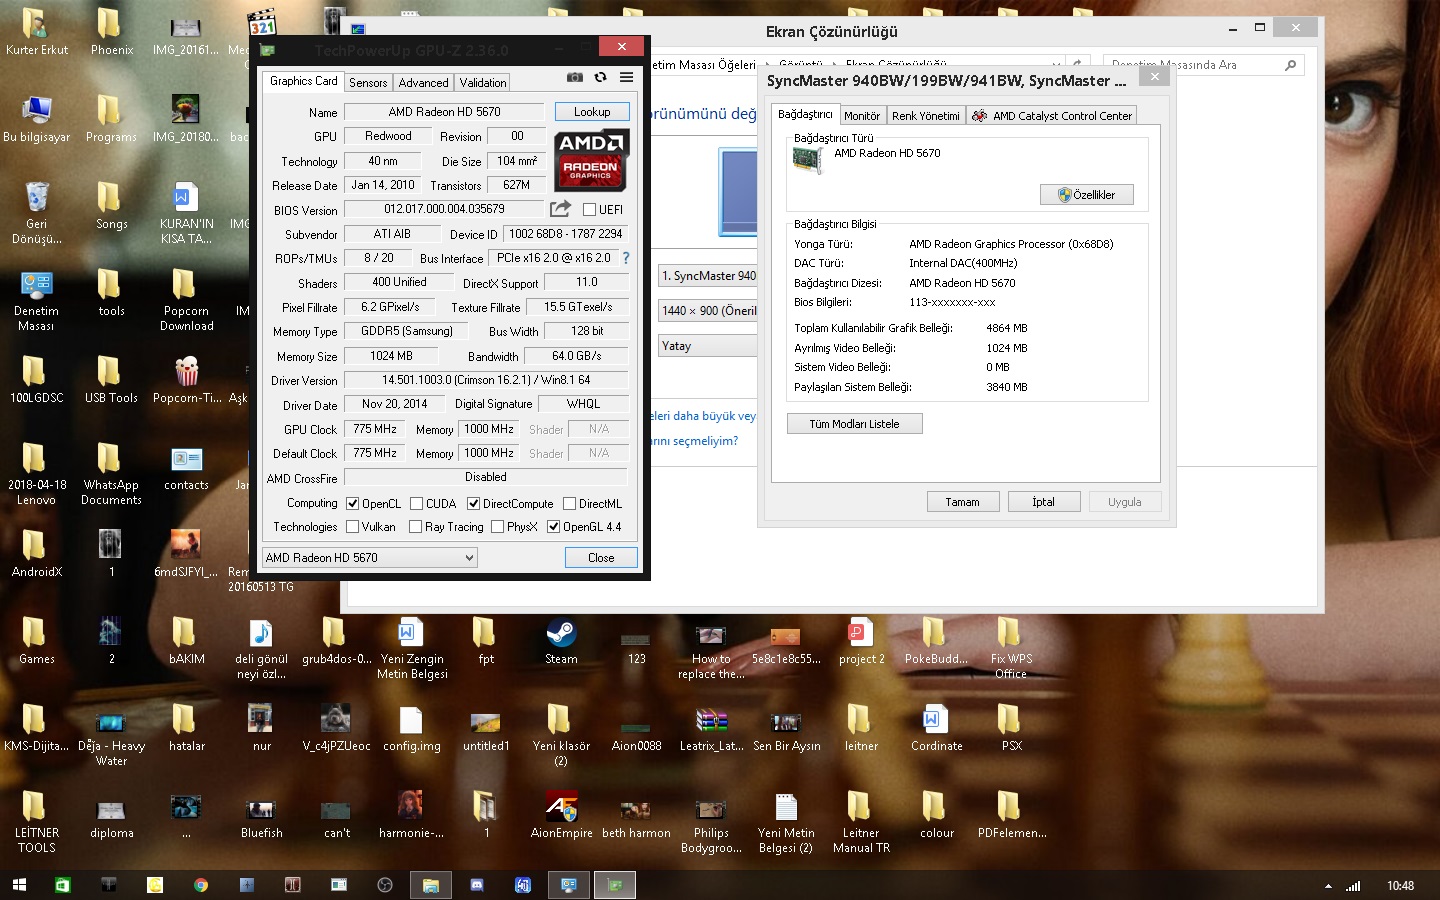This screenshot has width=1440, height=900.
Task: Switch to the Monitör tab
Action: pos(862,116)
